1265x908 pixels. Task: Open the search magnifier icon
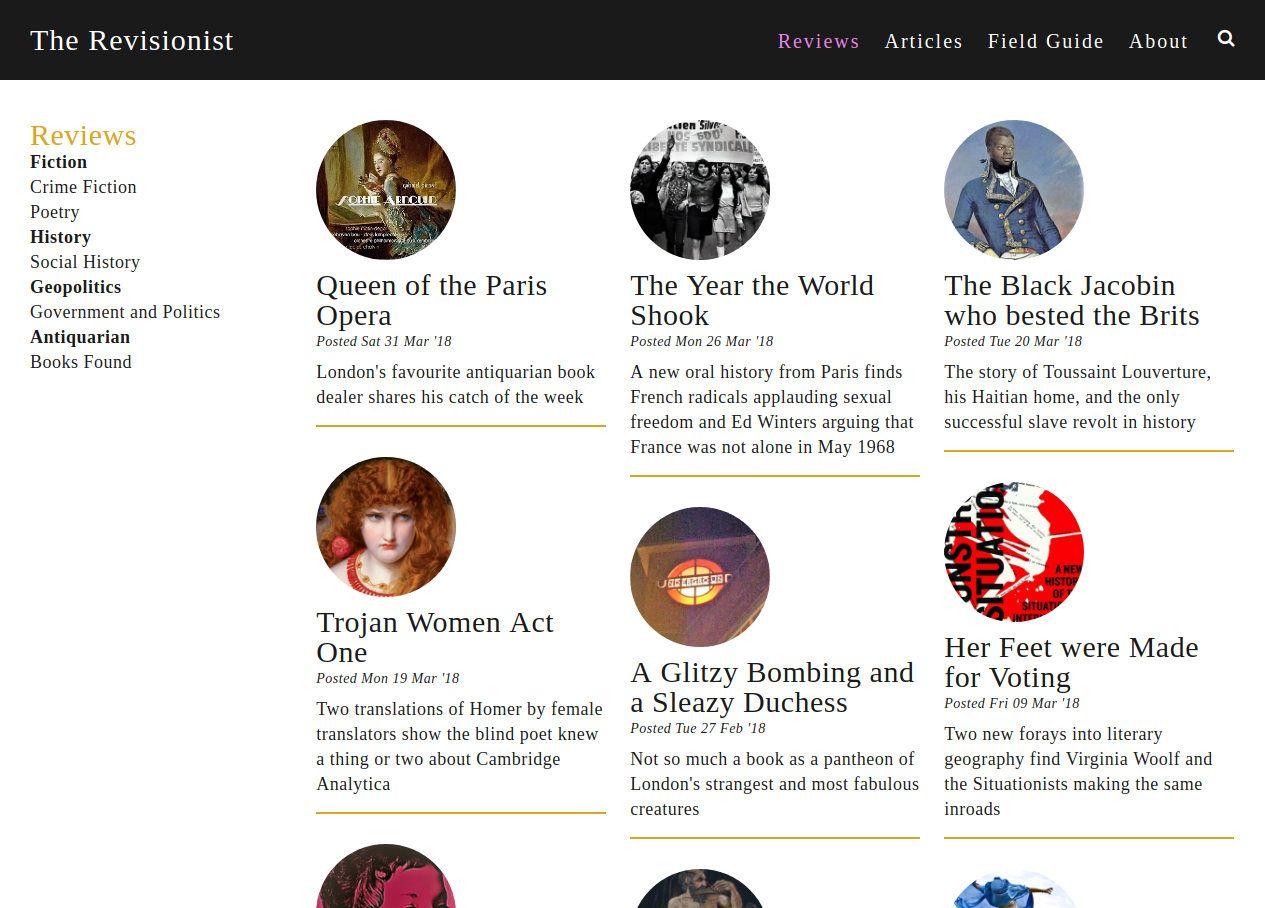pyautogui.click(x=1226, y=39)
